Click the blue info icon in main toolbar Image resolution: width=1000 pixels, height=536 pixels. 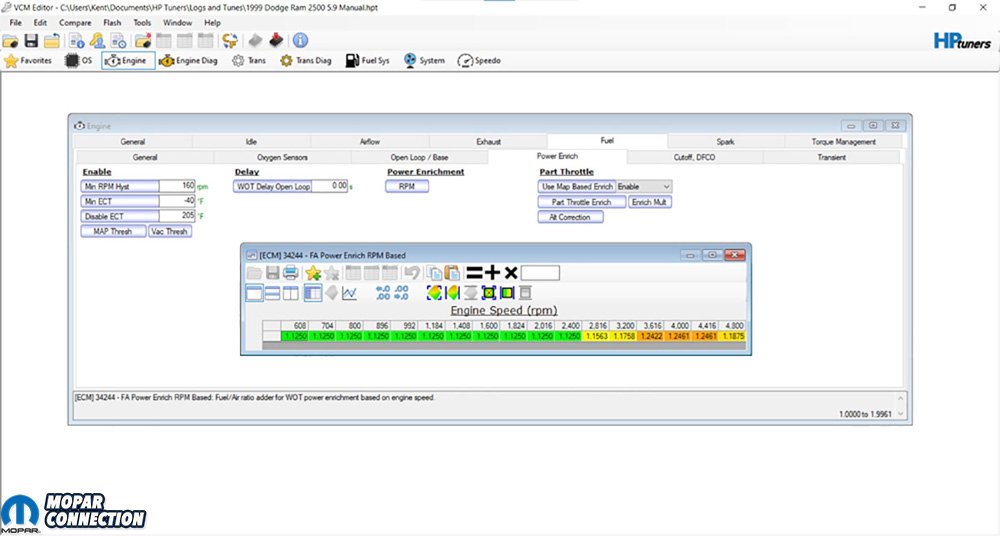299,41
